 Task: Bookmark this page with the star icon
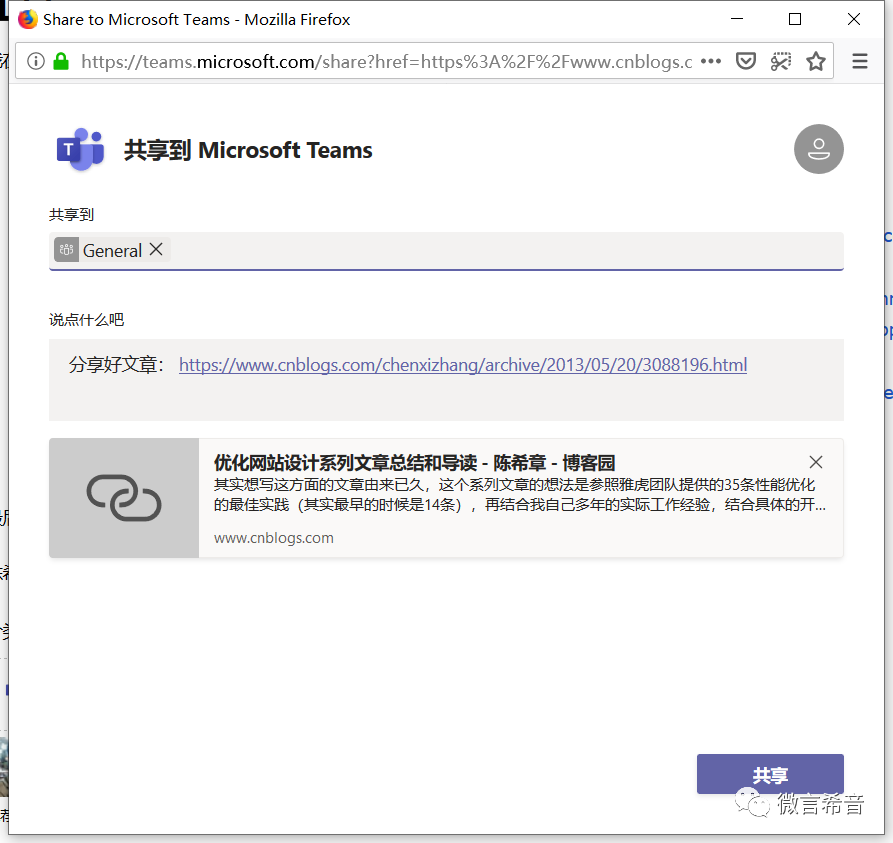pos(816,61)
